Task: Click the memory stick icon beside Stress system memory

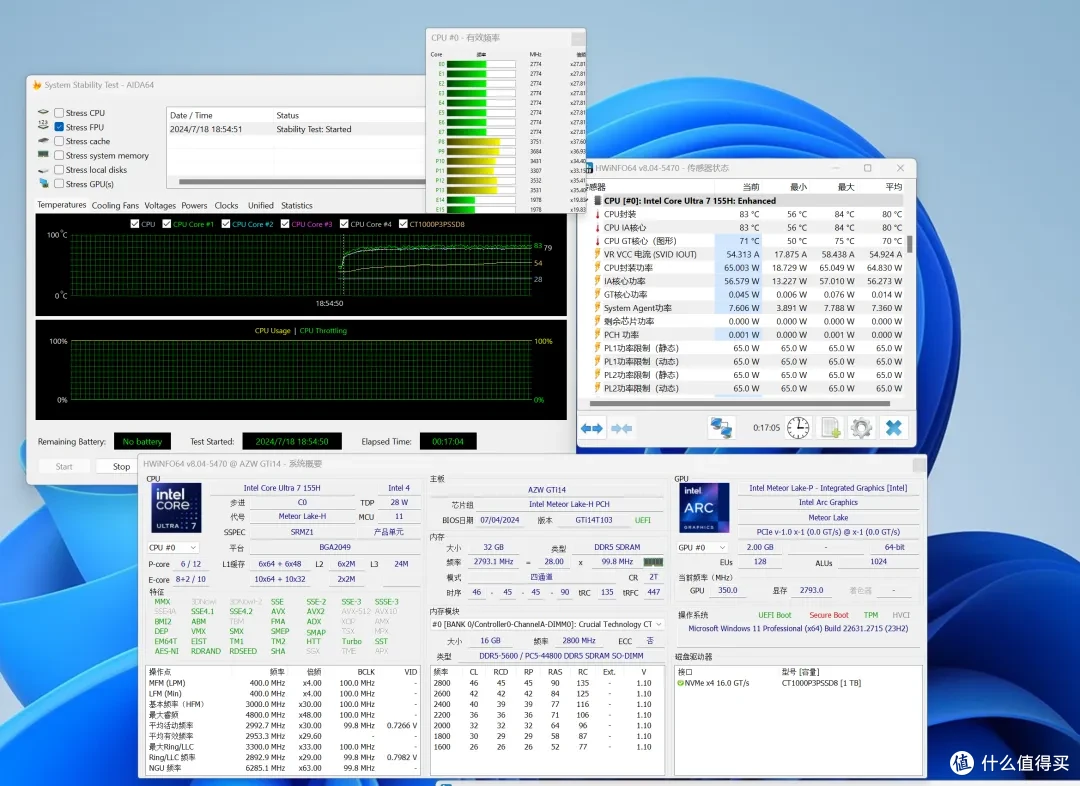Action: (43, 155)
